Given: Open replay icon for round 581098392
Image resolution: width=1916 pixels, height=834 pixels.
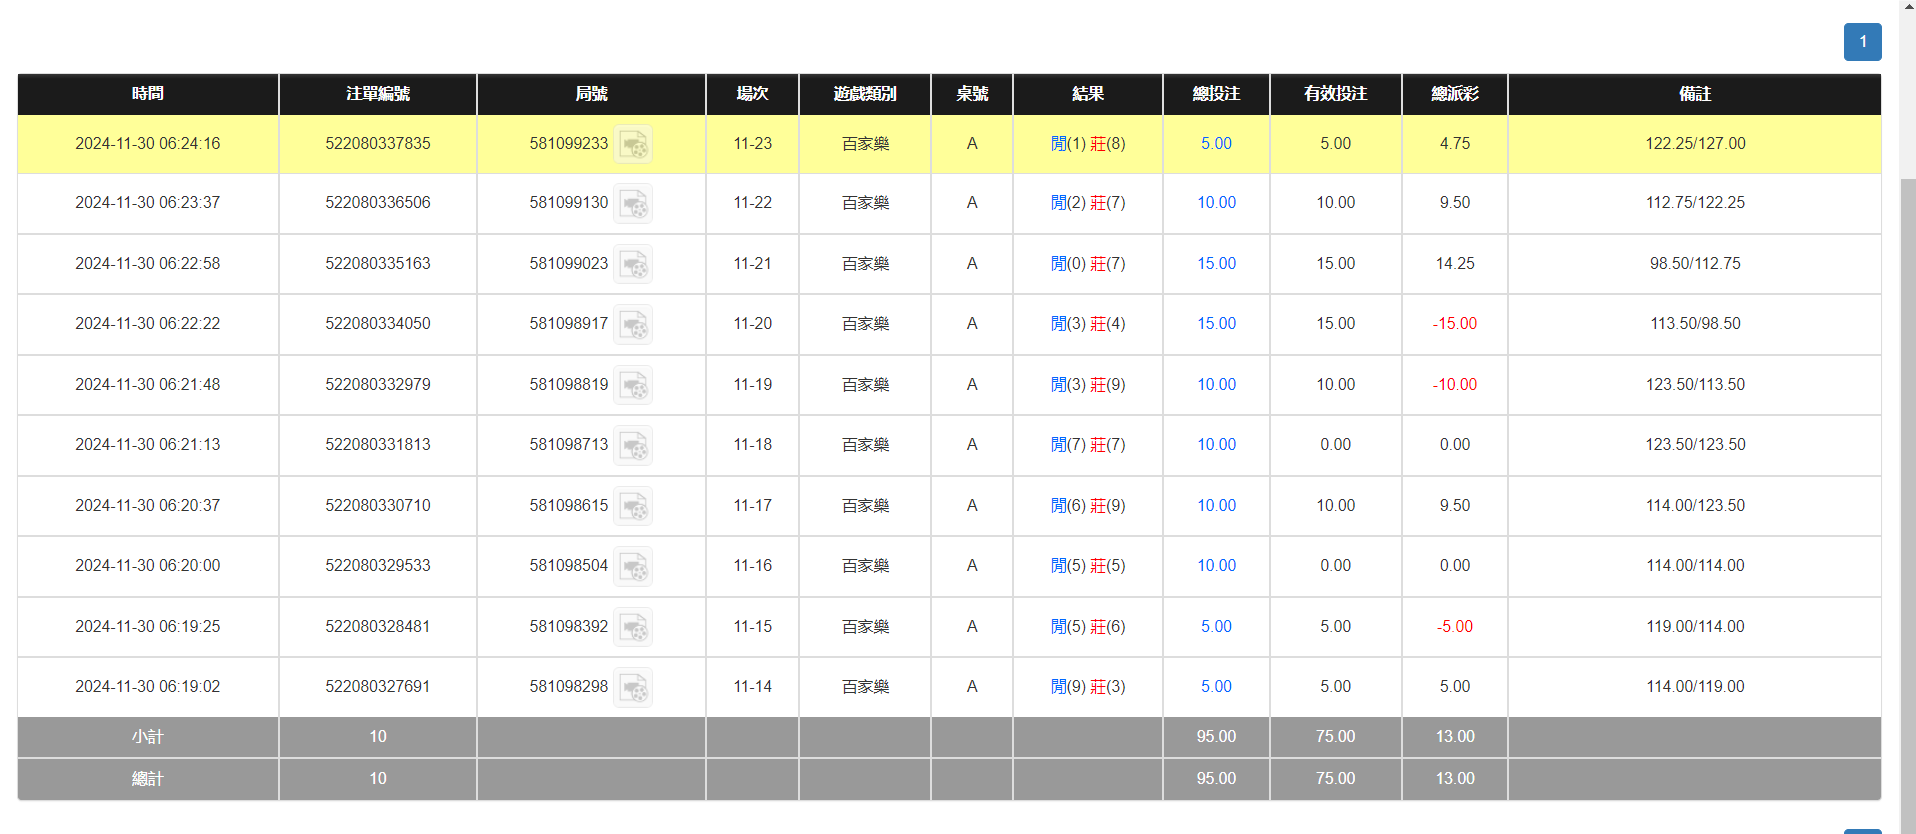Looking at the screenshot, I should point(633,628).
